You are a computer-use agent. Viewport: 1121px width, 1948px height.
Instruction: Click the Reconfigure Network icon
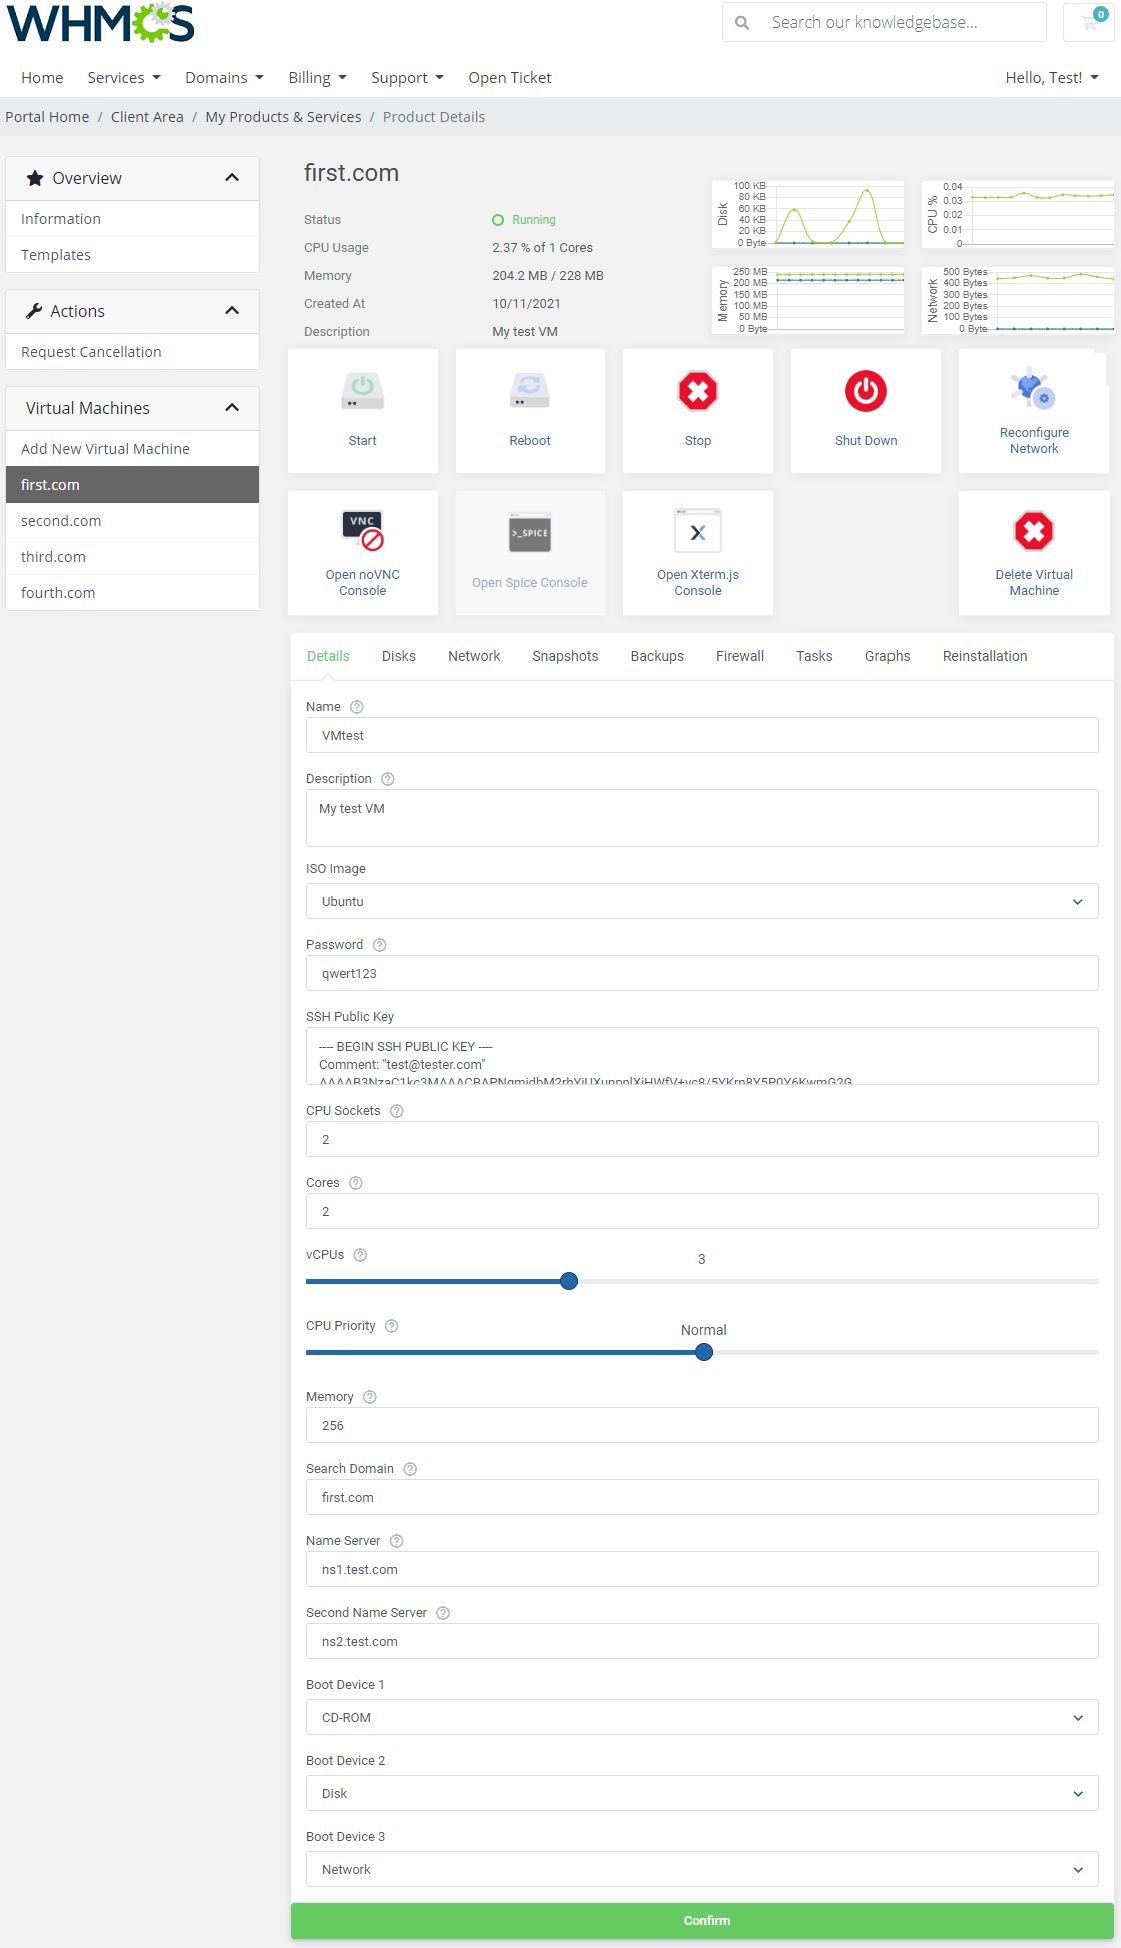click(1034, 387)
